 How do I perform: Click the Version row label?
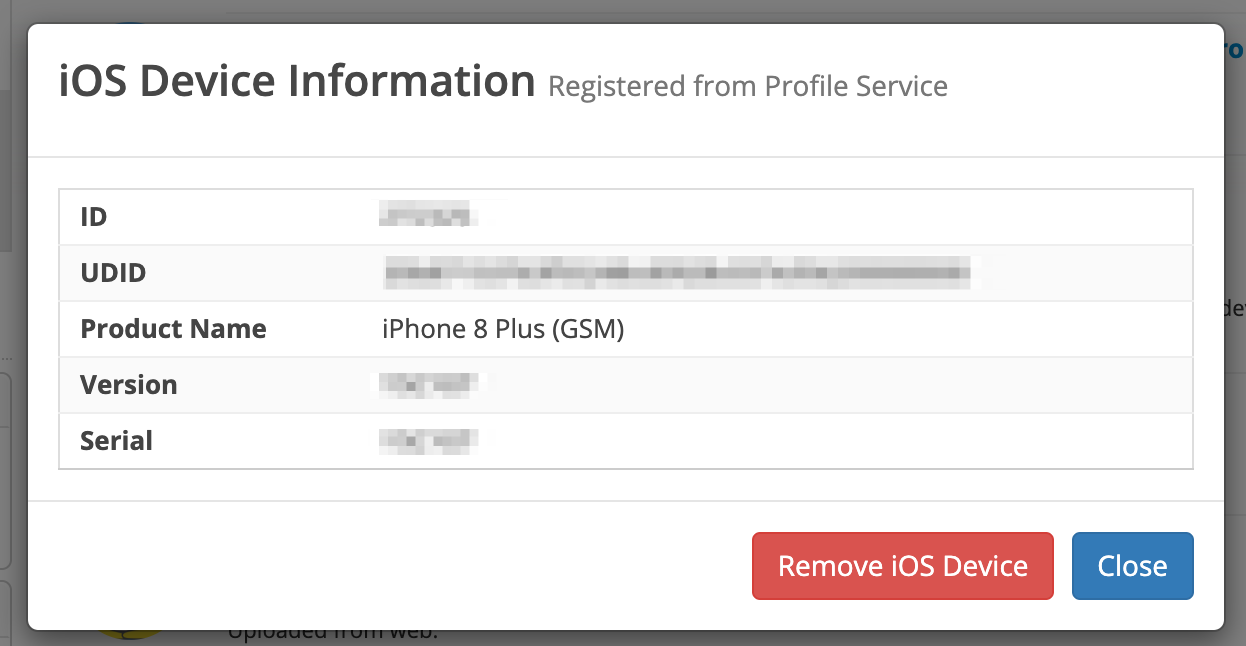[129, 384]
